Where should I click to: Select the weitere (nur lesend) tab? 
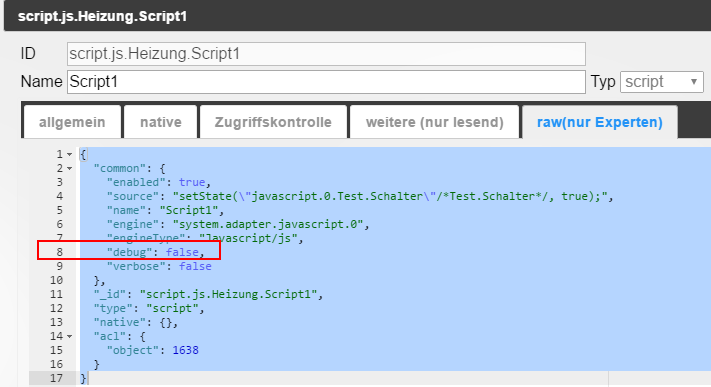434,122
